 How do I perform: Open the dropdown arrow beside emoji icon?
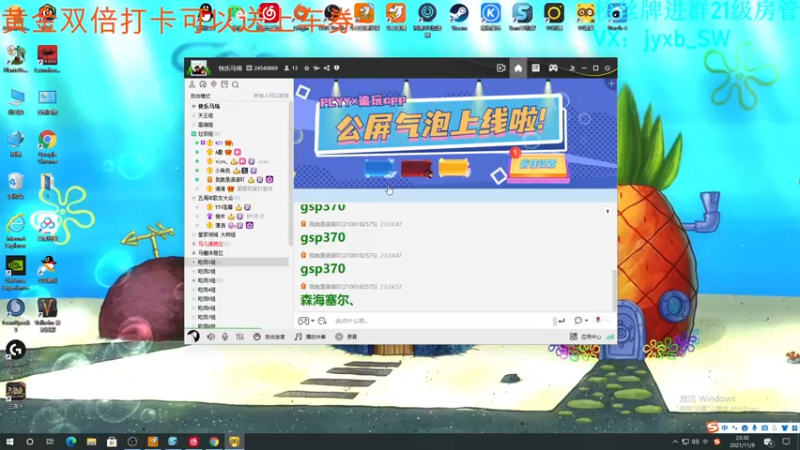[313, 321]
